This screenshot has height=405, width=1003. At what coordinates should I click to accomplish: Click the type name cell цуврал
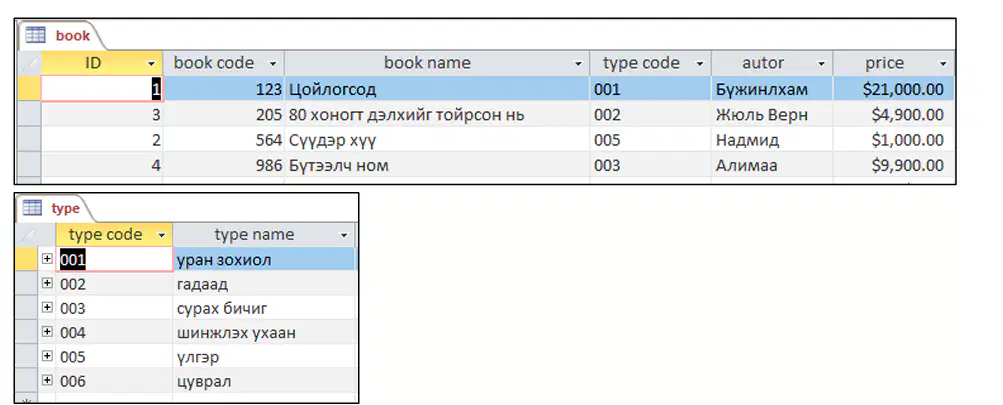click(264, 381)
